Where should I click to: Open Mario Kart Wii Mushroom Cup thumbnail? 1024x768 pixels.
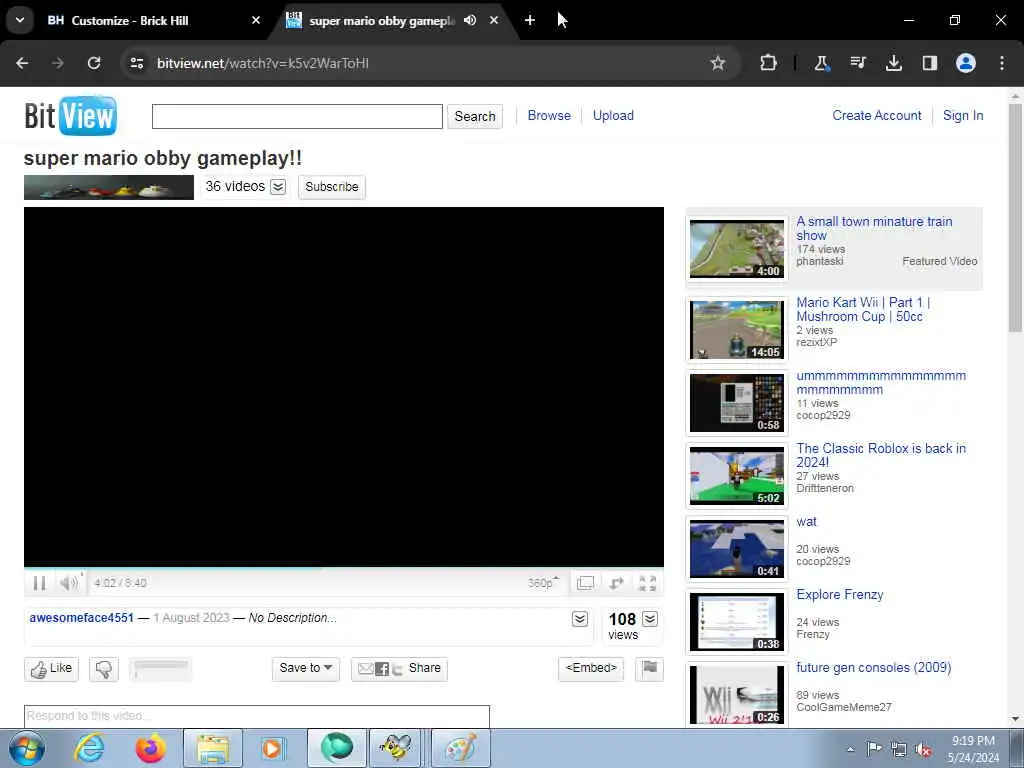[737, 330]
